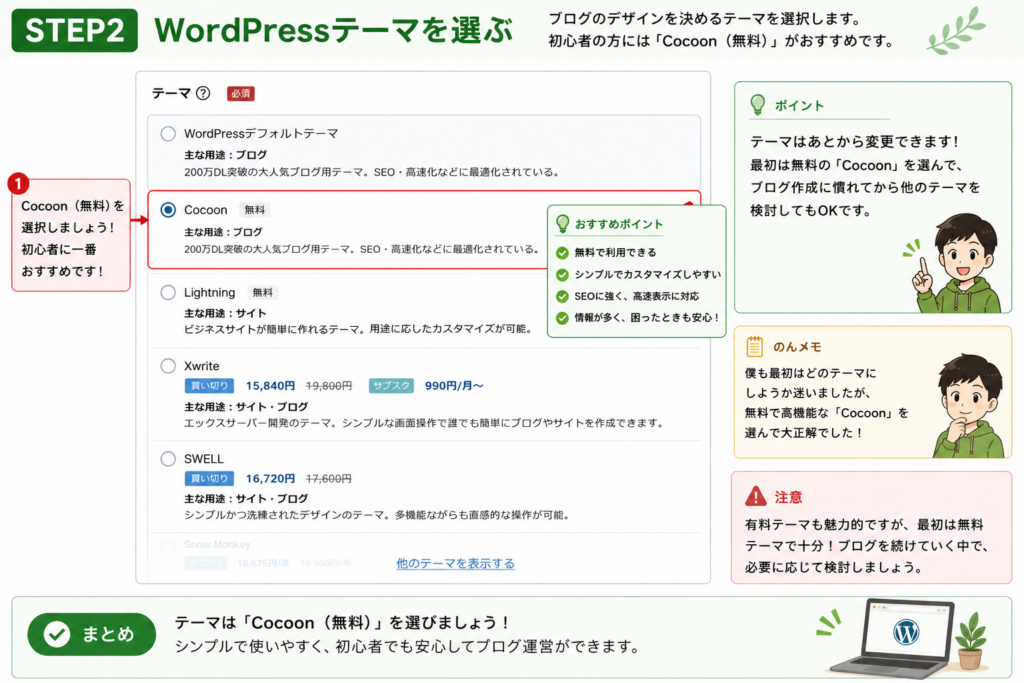The image size is (1024, 683).
Task: Click the 選んで大正解でした！ memo line
Action: pos(804,433)
